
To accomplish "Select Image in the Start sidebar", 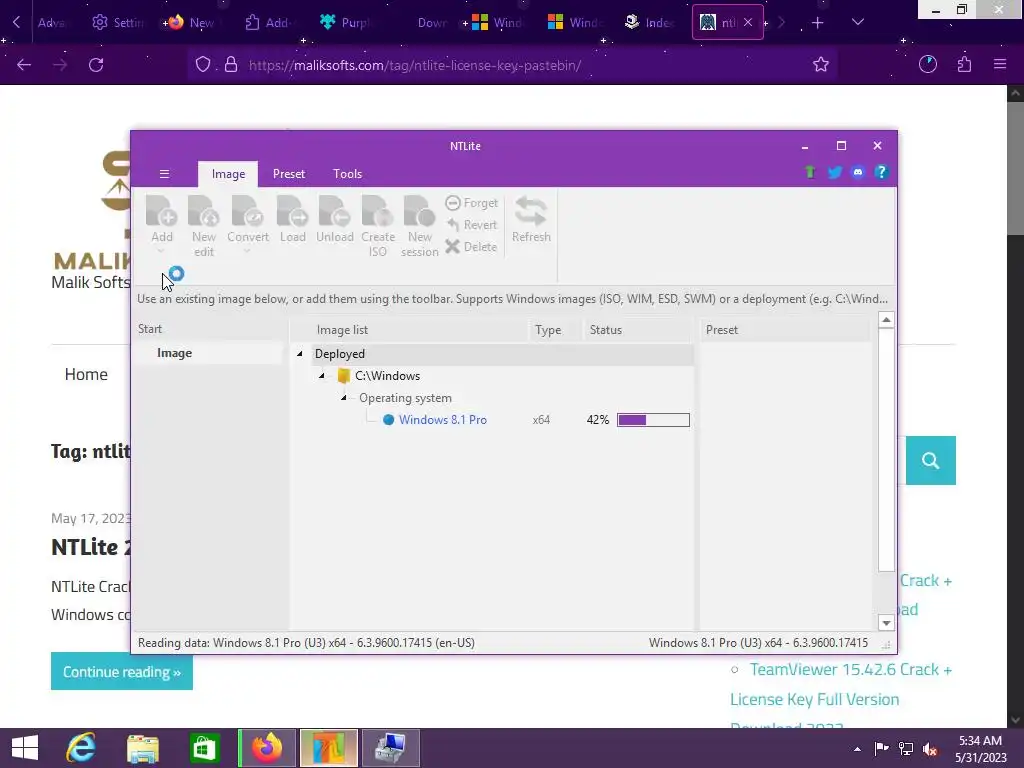I will (174, 353).
